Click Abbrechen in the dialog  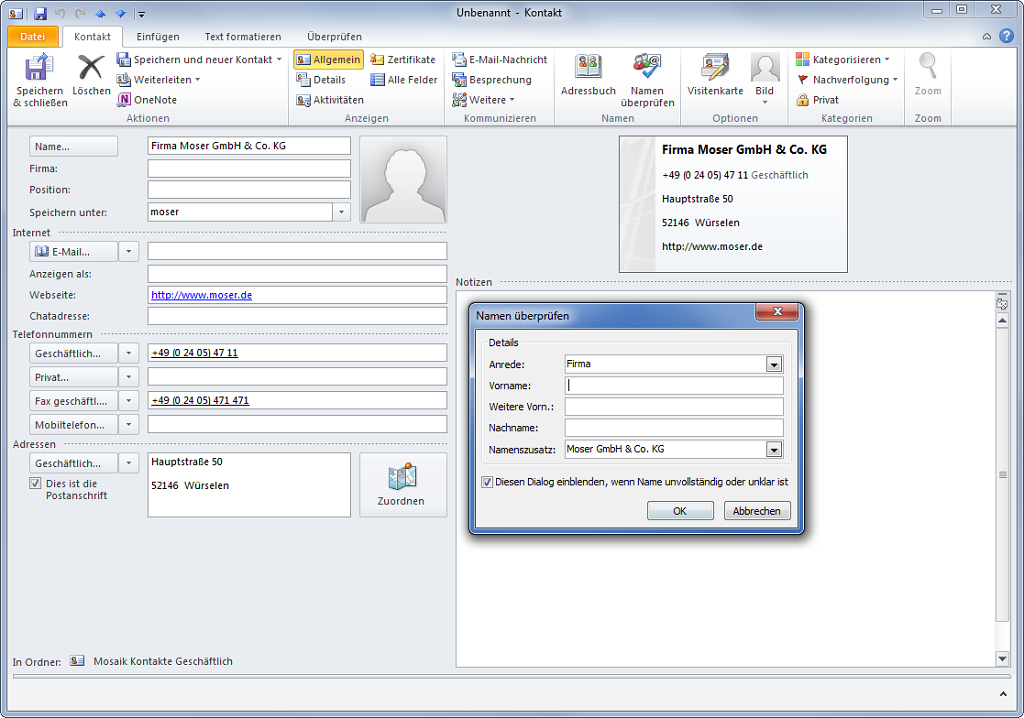click(x=757, y=511)
